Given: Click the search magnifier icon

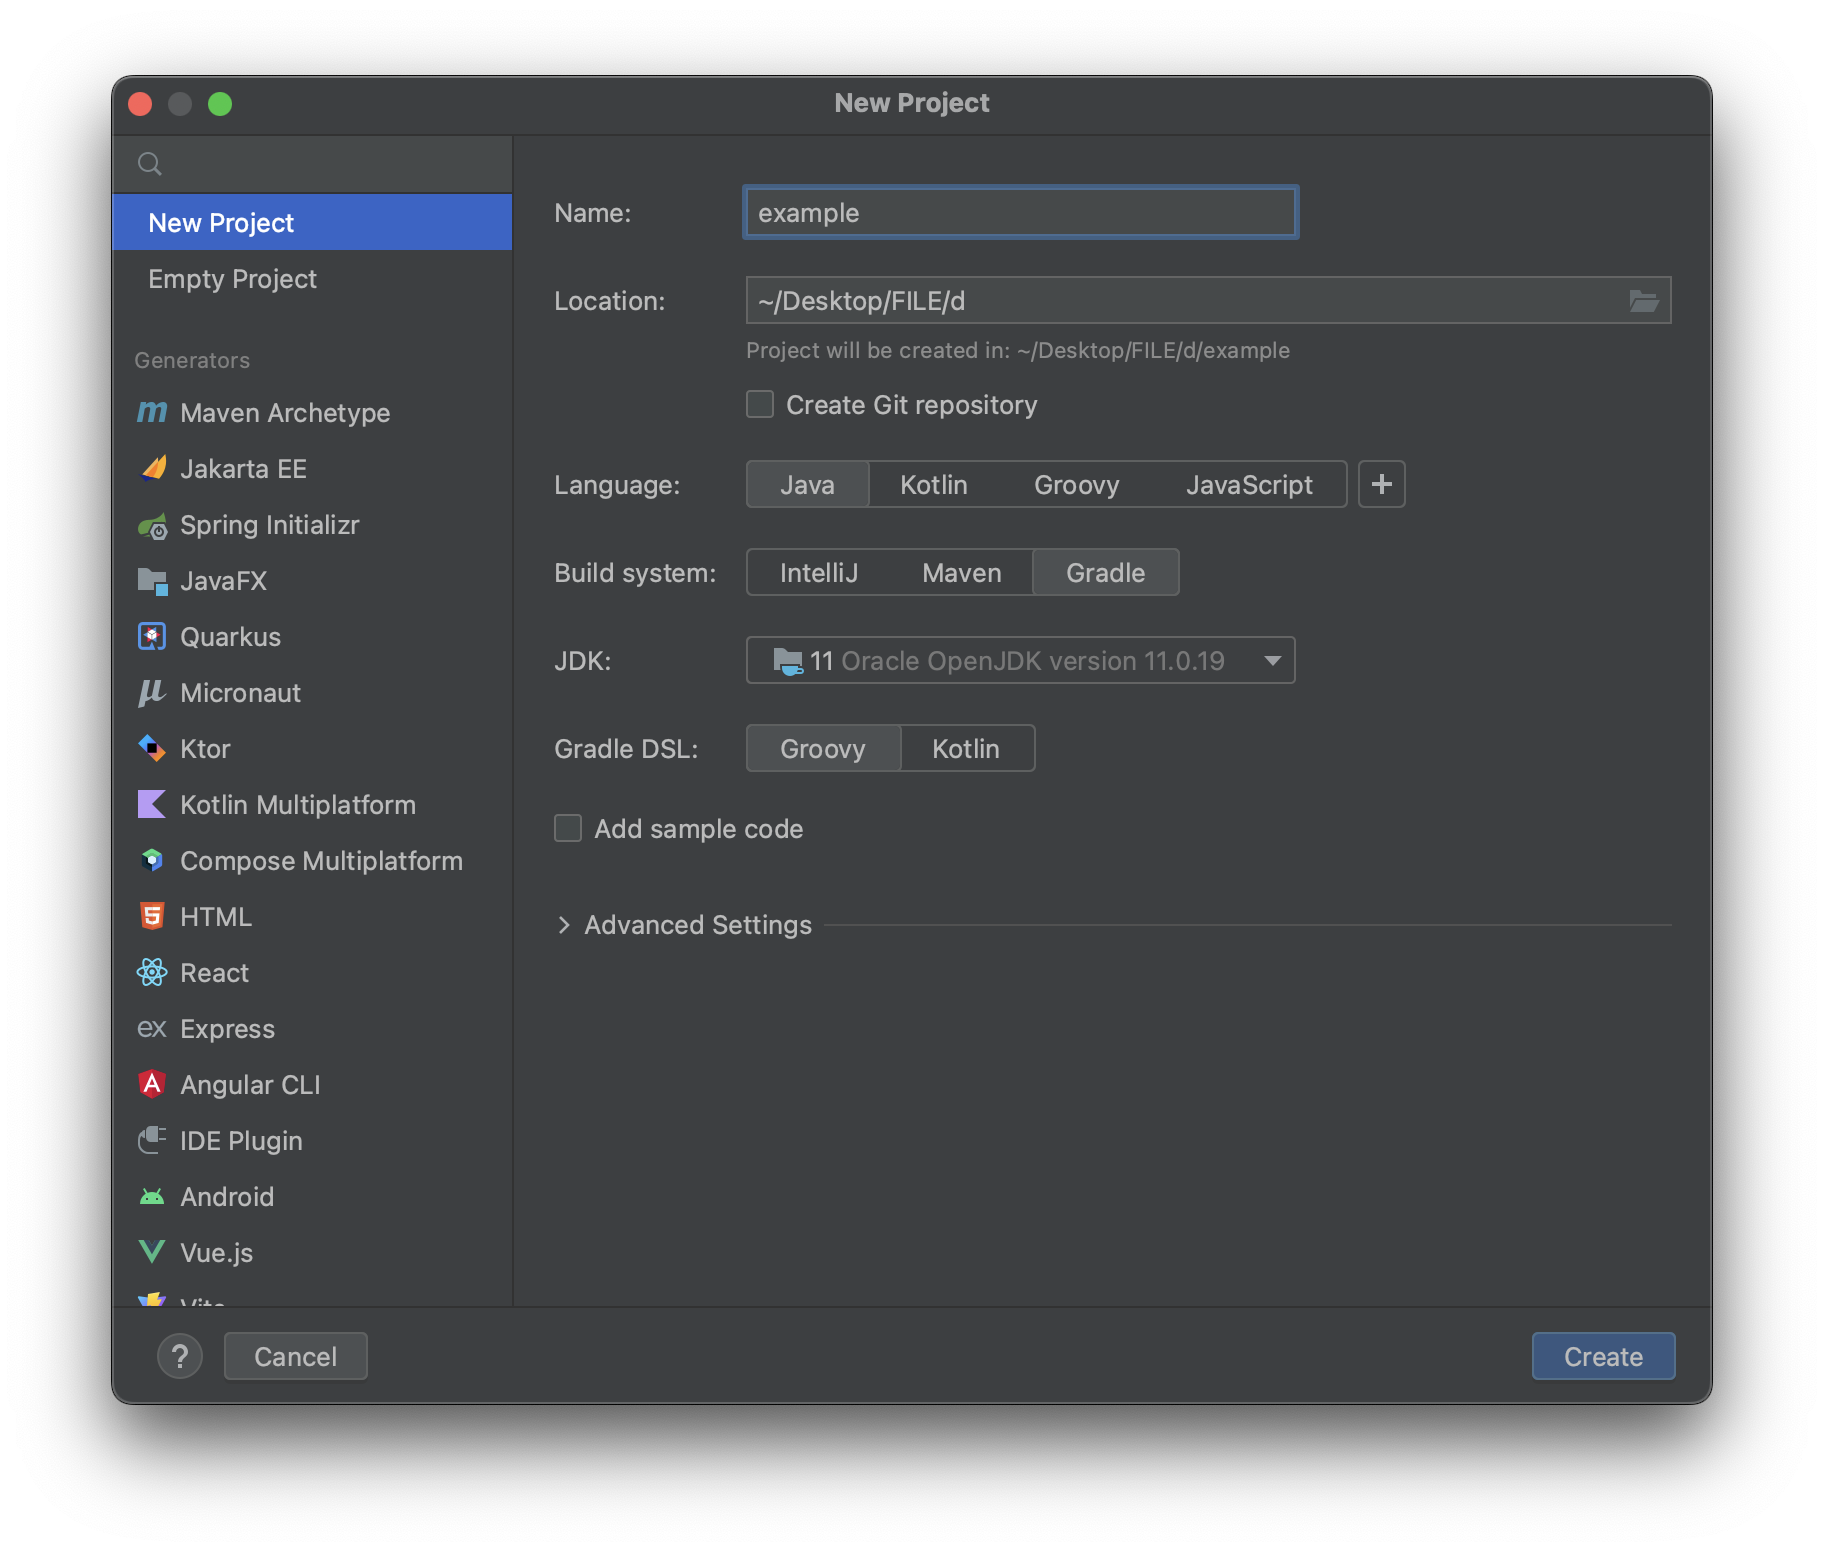Looking at the screenshot, I should tap(150, 164).
